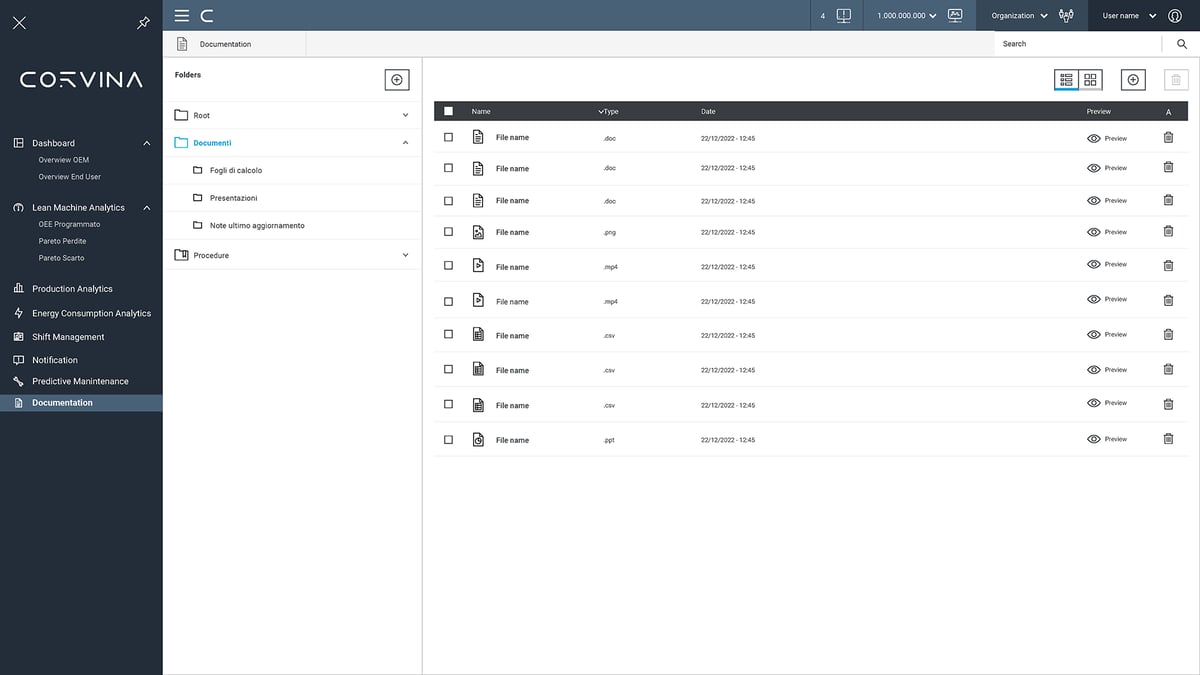1200x675 pixels.
Task: Tick the select-all checkbox in the table header
Action: [x=449, y=111]
